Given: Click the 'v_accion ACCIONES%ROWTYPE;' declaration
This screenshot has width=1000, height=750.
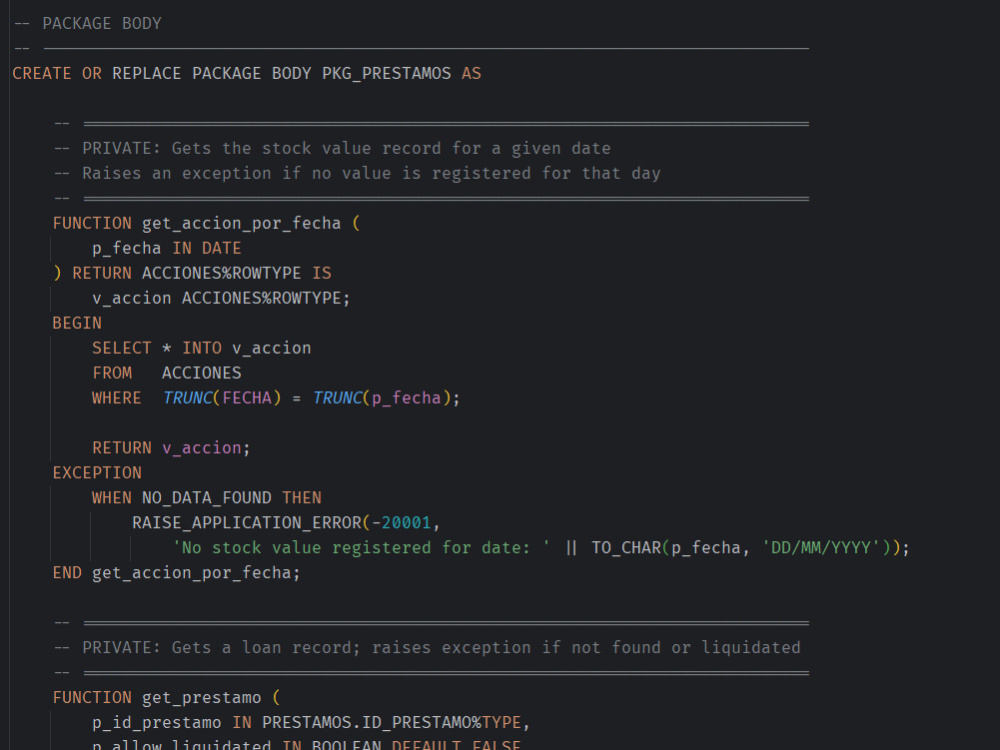Looking at the screenshot, I should coord(221,298).
